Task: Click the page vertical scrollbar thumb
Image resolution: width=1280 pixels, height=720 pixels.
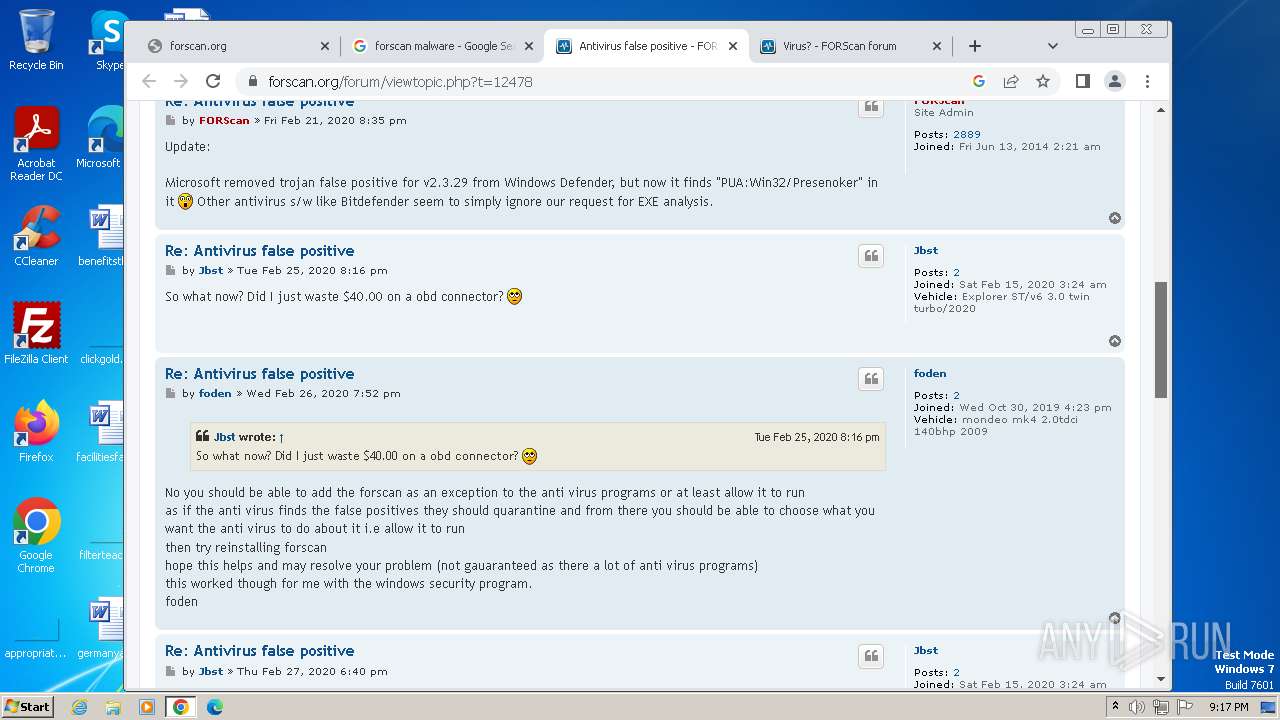Action: click(x=1161, y=340)
